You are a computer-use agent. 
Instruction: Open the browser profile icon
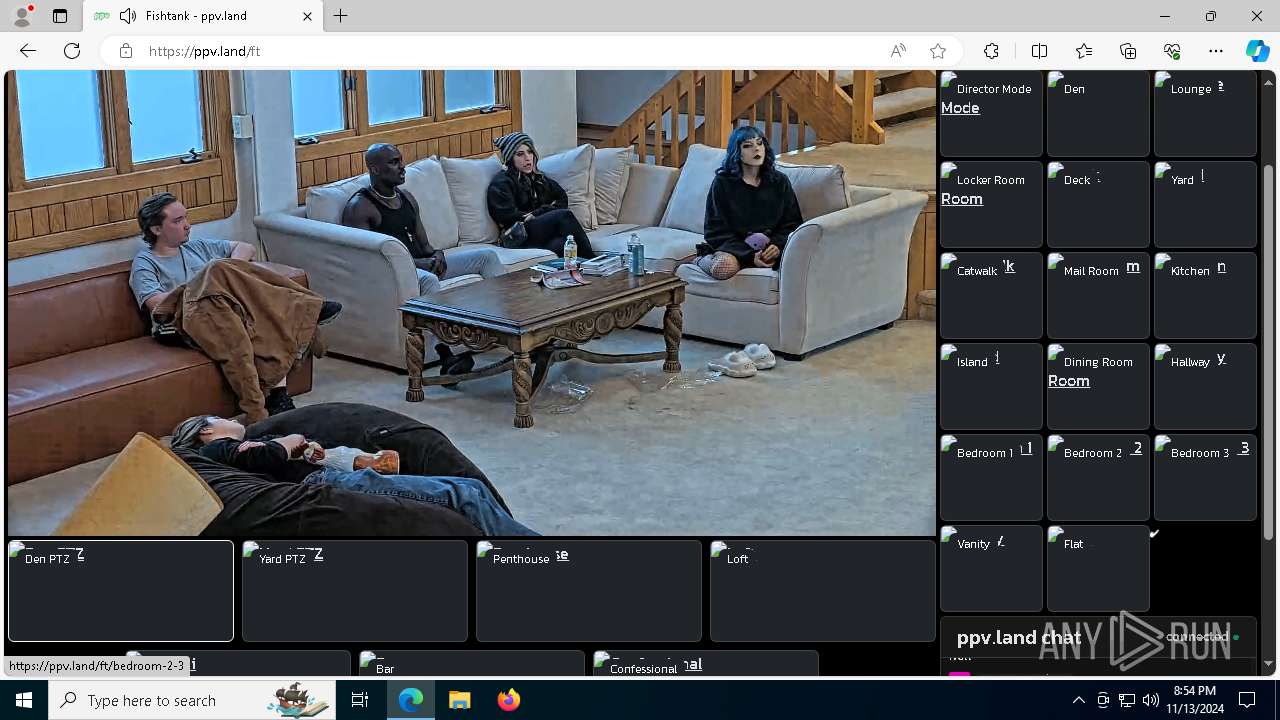pos(22,16)
